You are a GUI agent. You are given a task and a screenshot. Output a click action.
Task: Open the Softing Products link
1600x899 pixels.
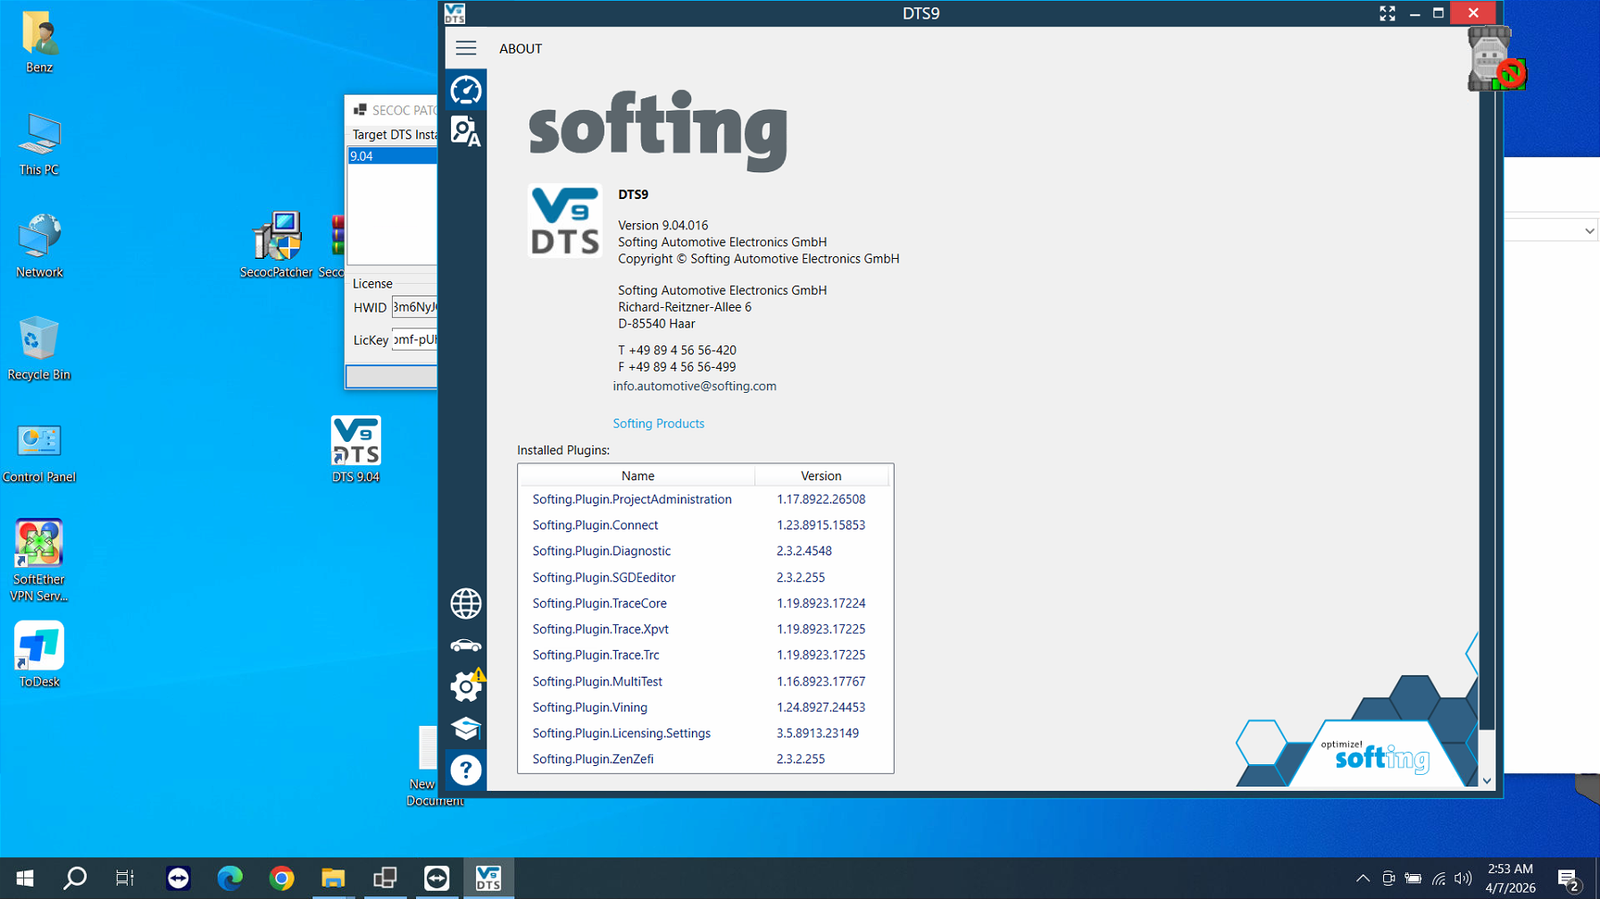658,424
